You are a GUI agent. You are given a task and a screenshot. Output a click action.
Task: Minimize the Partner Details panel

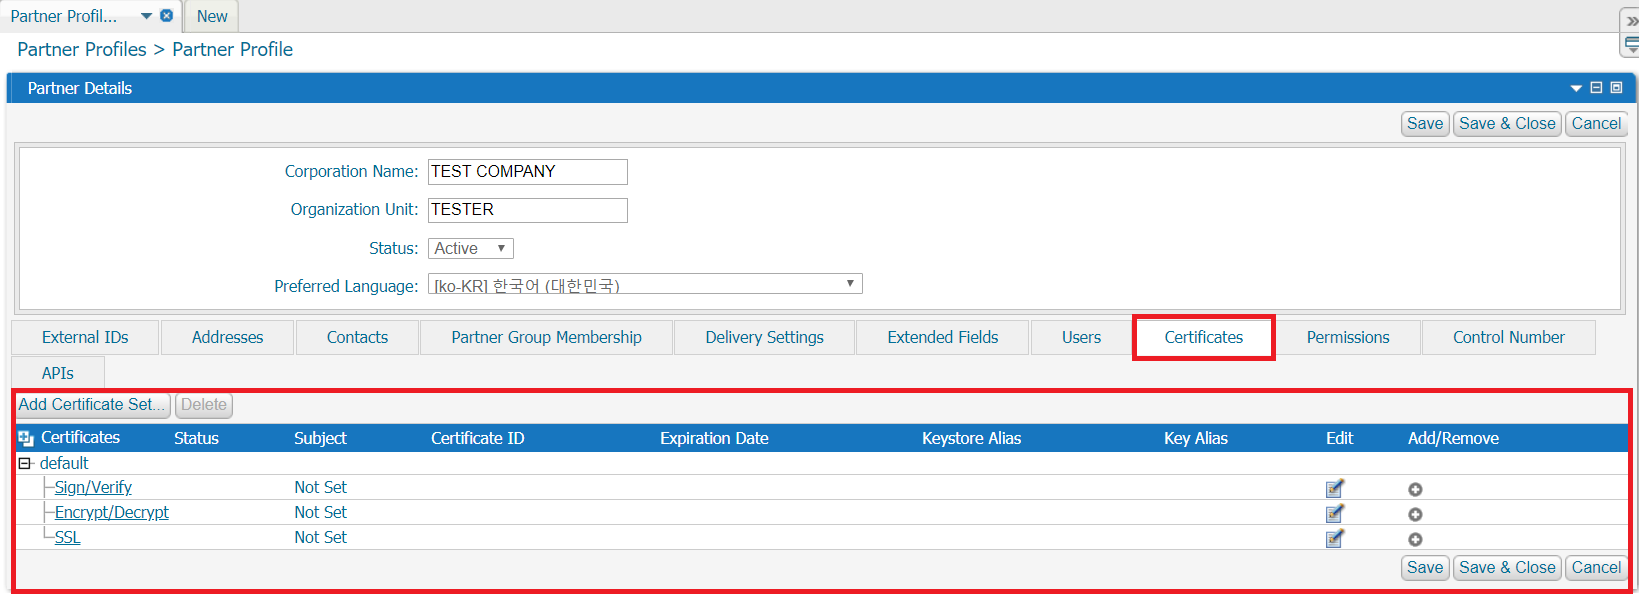point(1596,88)
